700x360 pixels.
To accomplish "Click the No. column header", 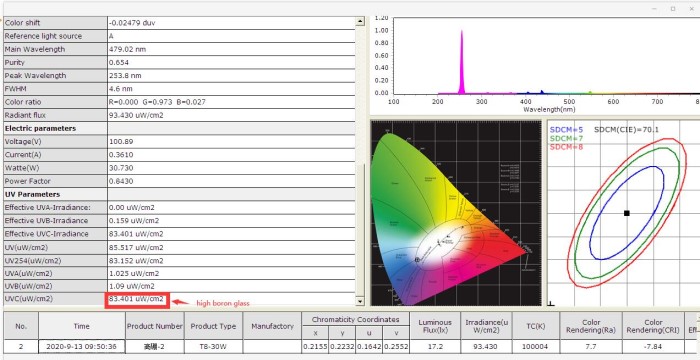I will coord(21,326).
